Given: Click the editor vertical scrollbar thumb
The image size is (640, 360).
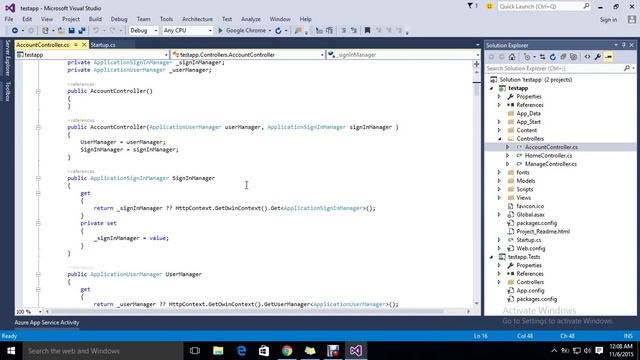Looking at the screenshot, I should tap(476, 90).
